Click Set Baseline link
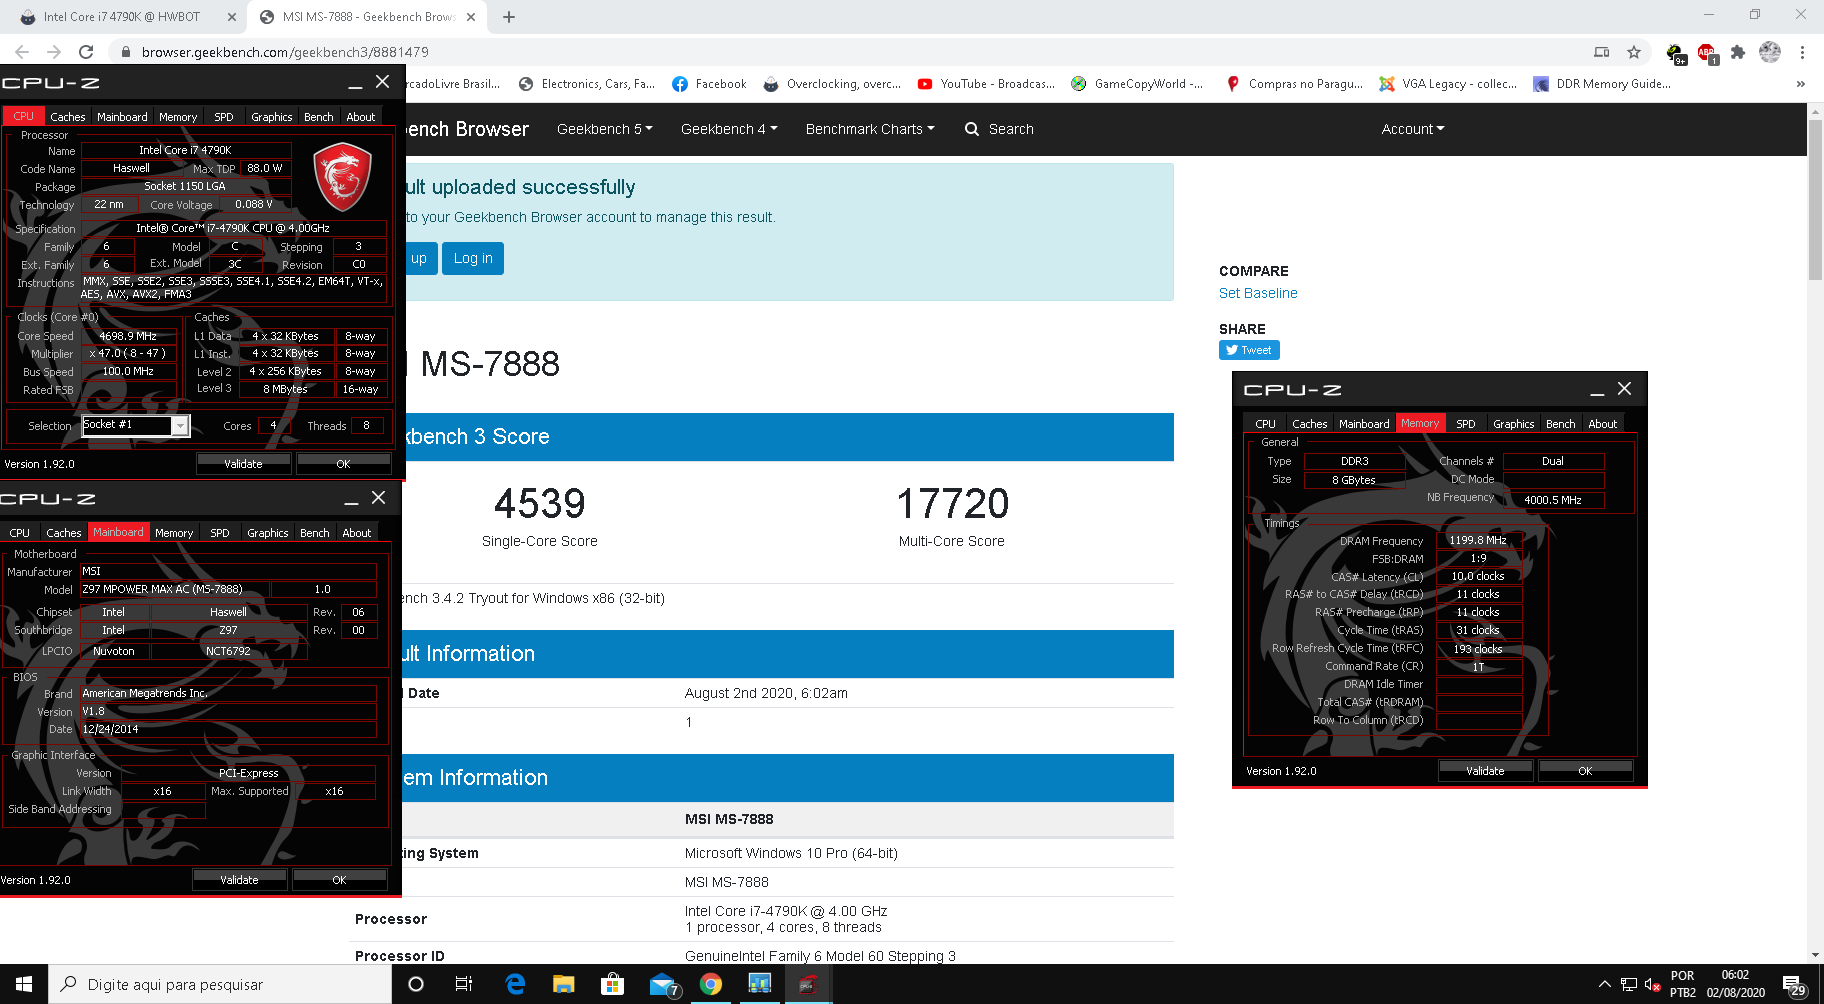This screenshot has height=1004, width=1824. [x=1258, y=293]
